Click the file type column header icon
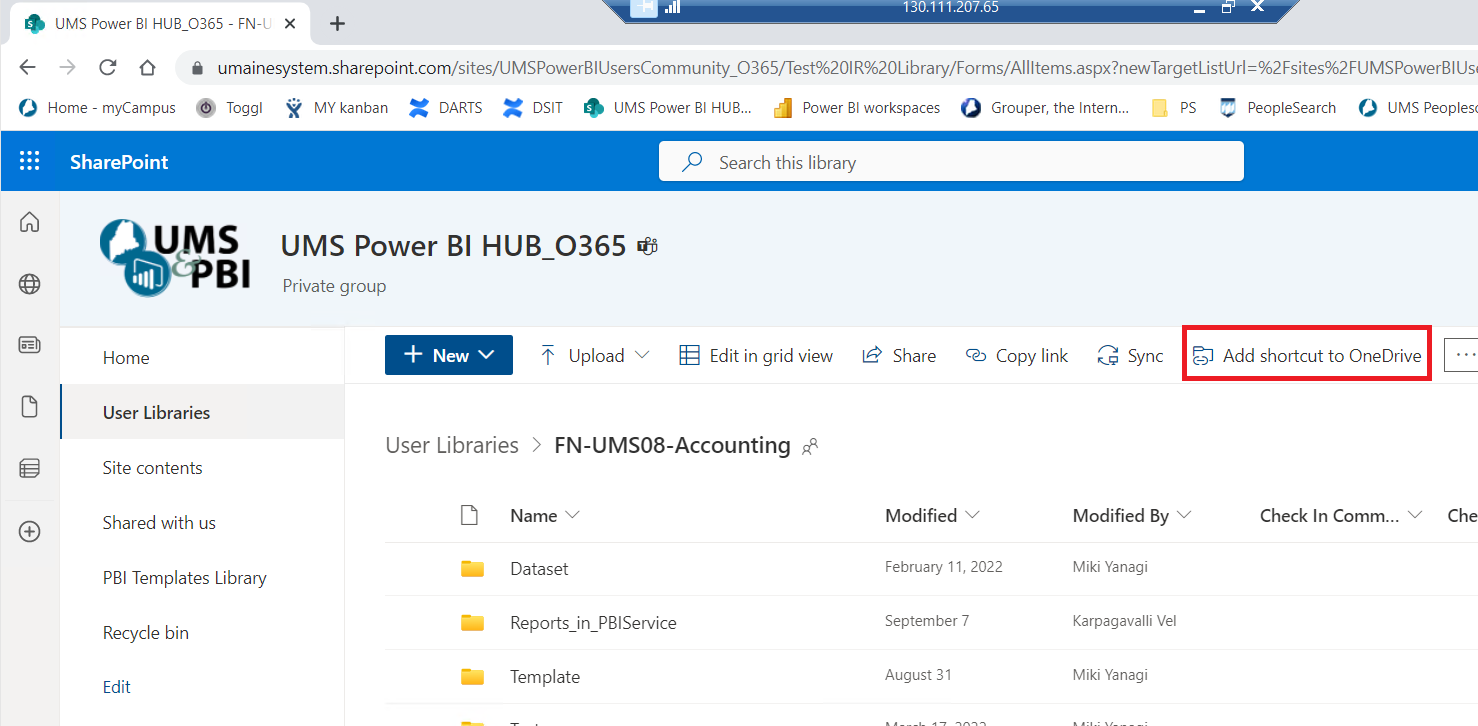This screenshot has width=1478, height=726. click(x=469, y=516)
